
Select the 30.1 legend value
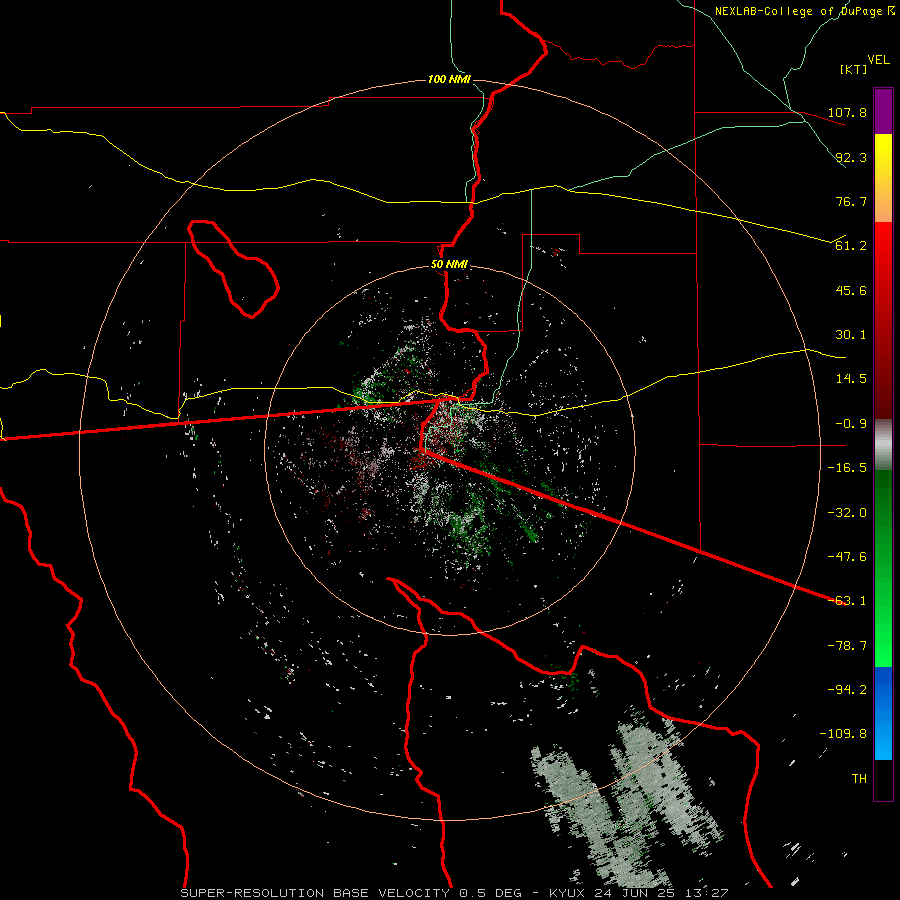point(851,335)
